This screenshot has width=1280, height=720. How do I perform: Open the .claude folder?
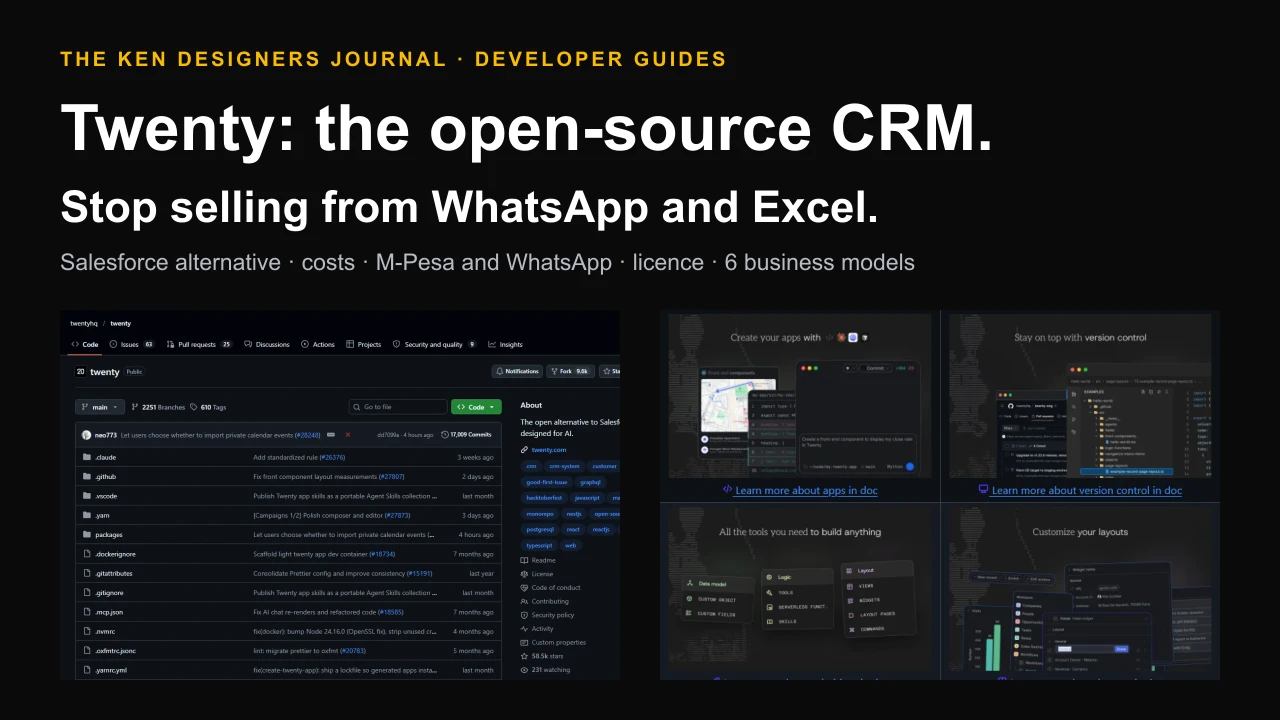pos(105,457)
